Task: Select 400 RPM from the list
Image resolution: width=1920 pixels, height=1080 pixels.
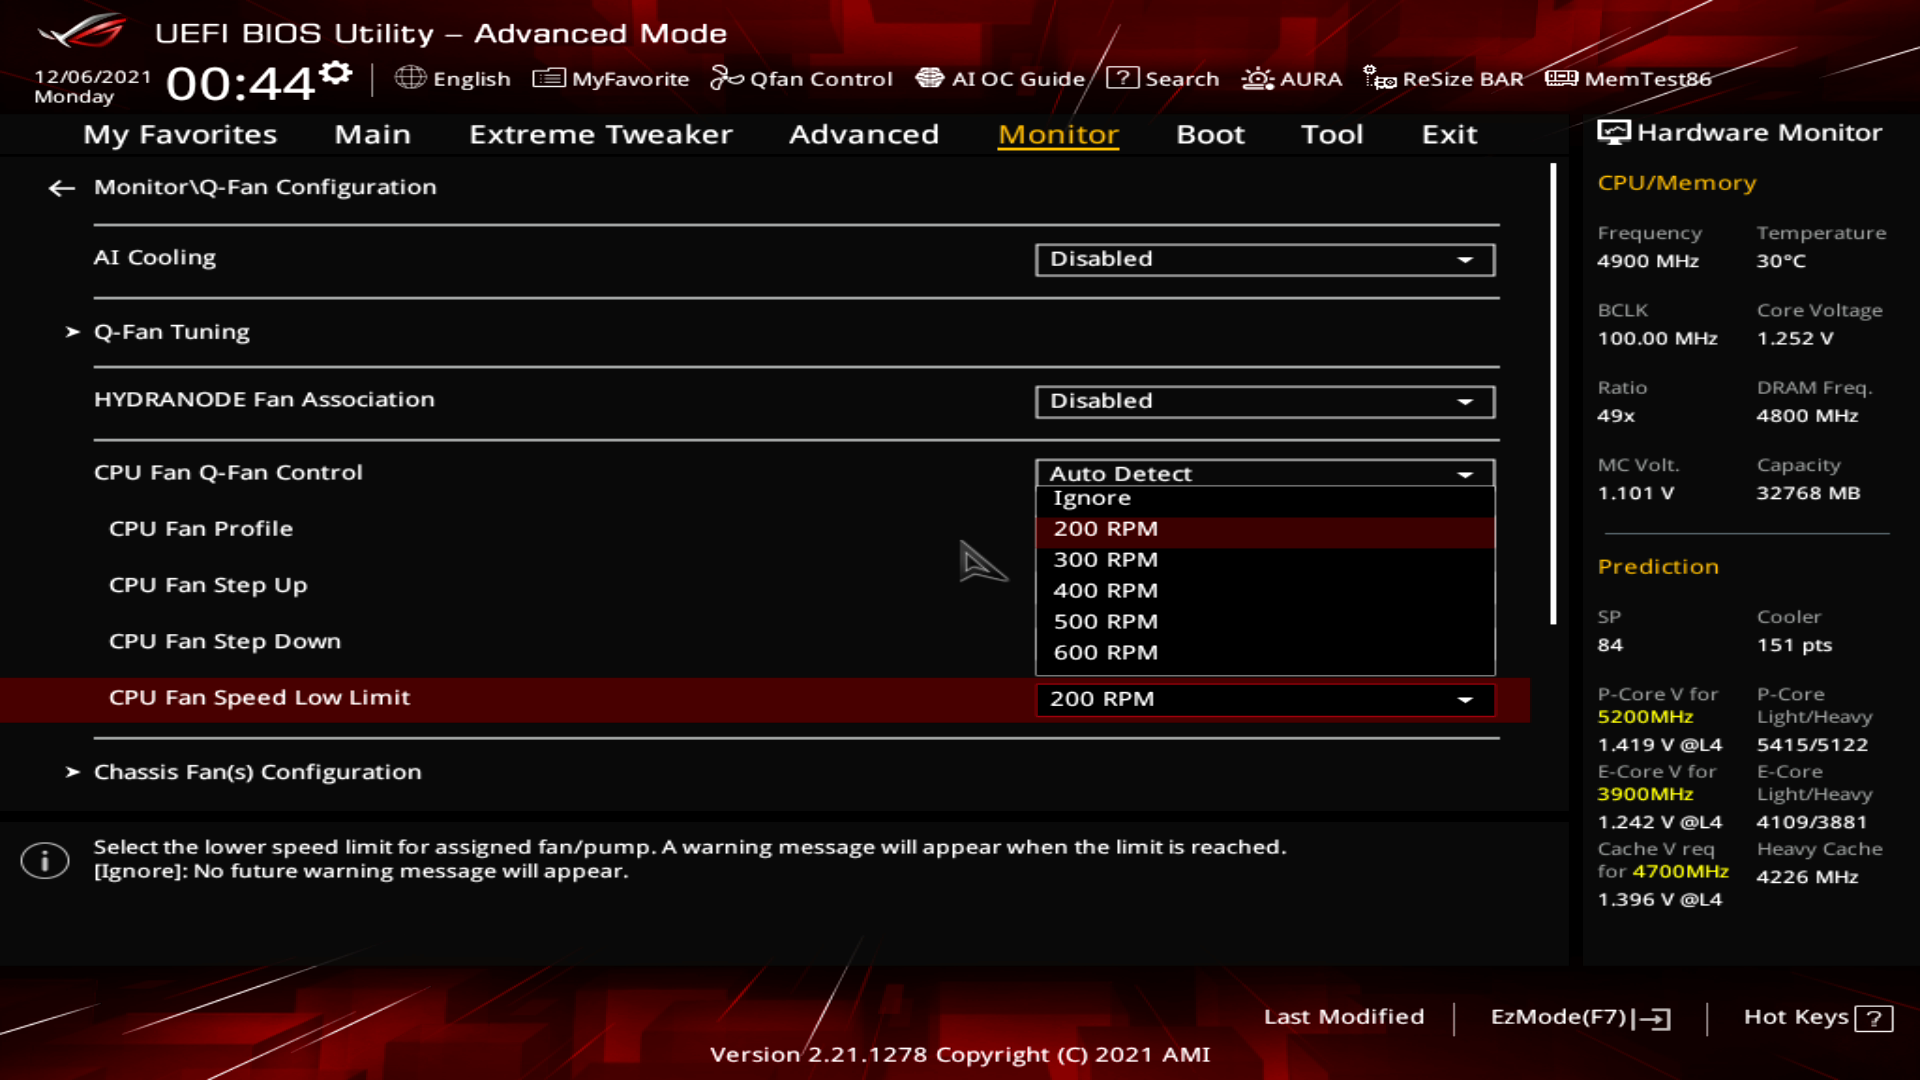Action: pos(1105,591)
